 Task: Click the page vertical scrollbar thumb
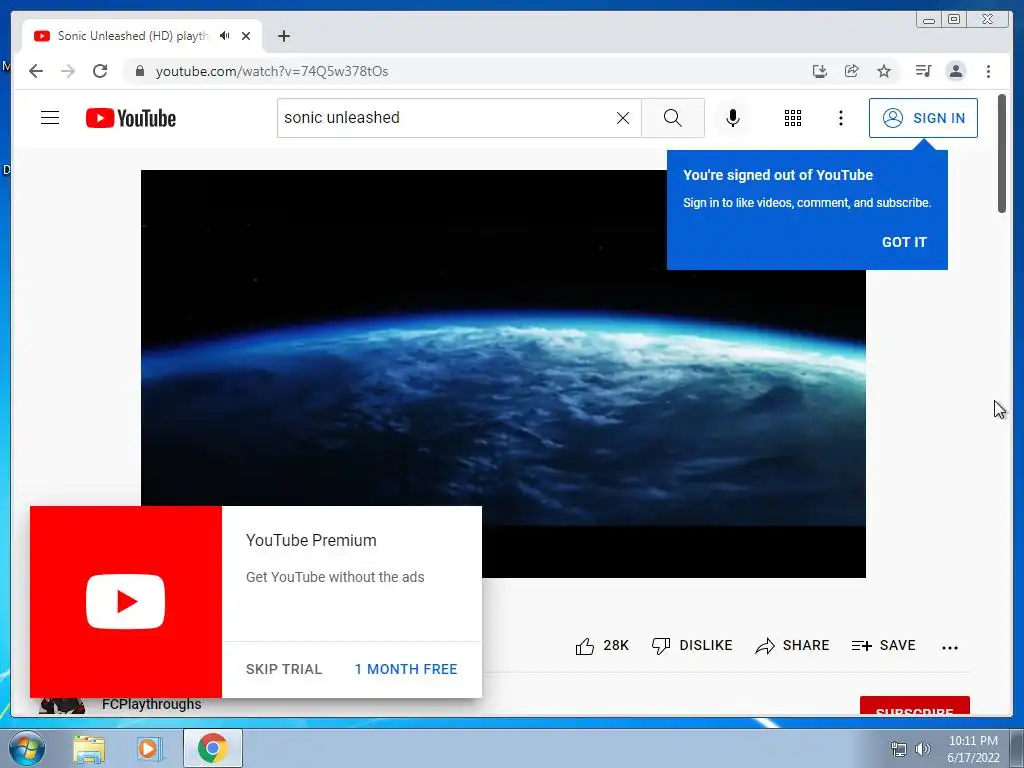tap(1002, 153)
